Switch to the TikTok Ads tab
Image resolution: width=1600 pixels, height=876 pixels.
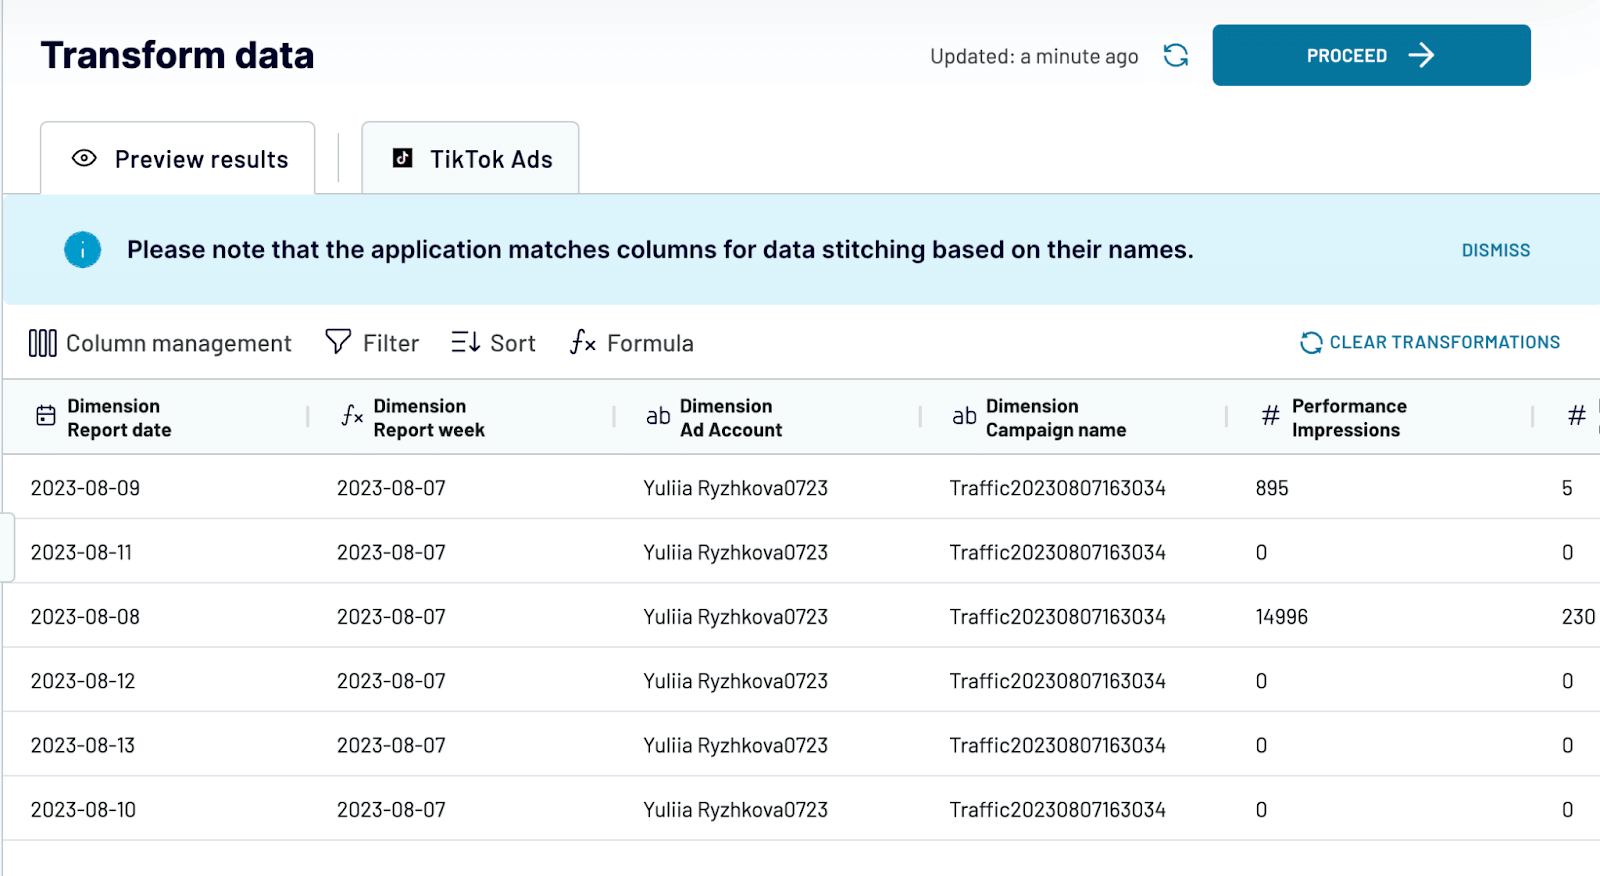pyautogui.click(x=470, y=158)
